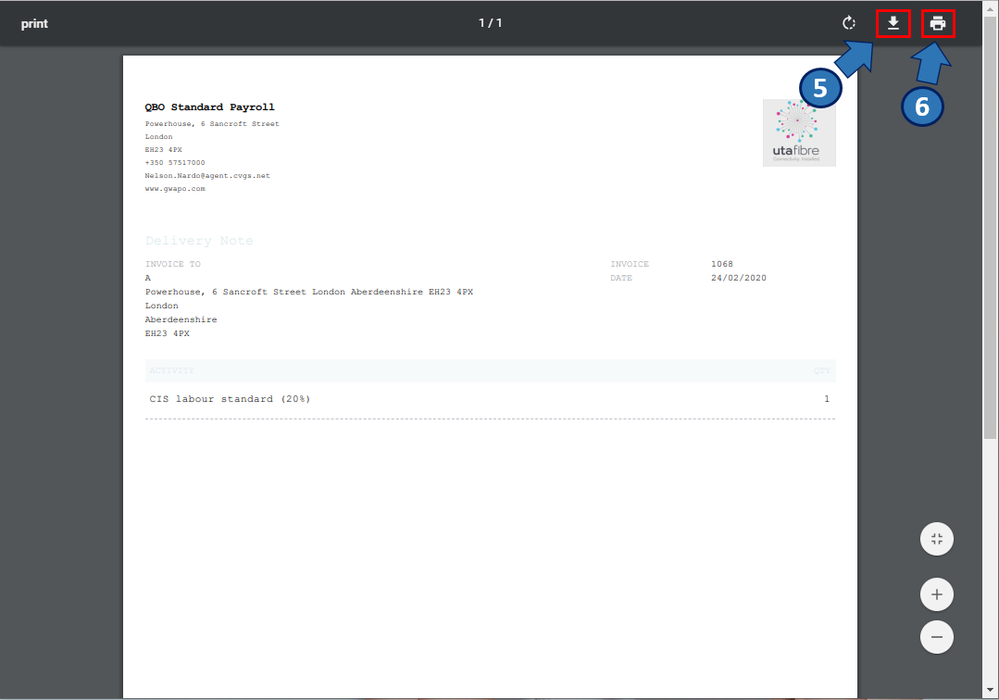
Task: Download the delivery note PDF
Action: [x=893, y=24]
